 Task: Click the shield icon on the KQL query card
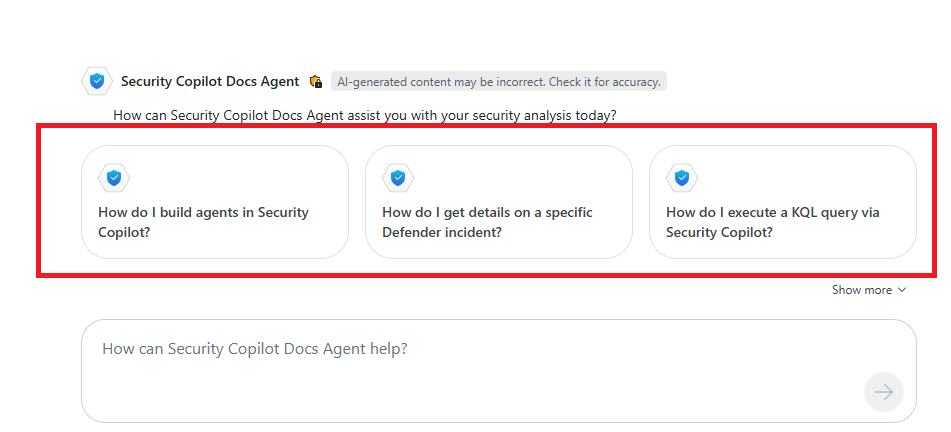pos(682,178)
